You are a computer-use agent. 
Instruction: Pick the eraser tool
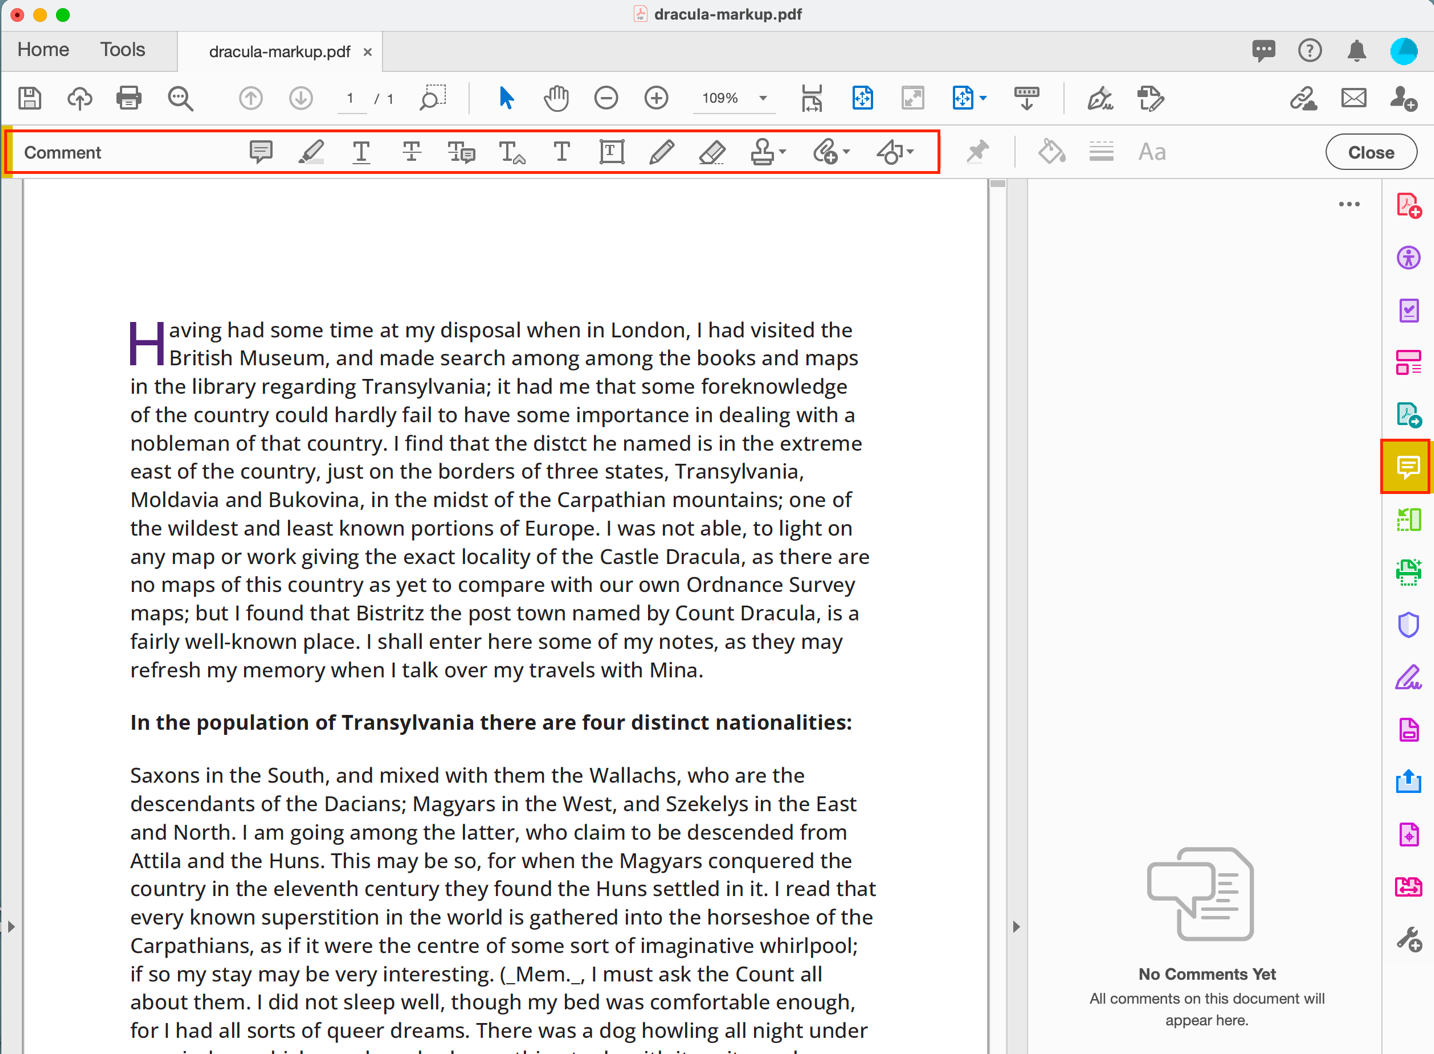coord(712,152)
